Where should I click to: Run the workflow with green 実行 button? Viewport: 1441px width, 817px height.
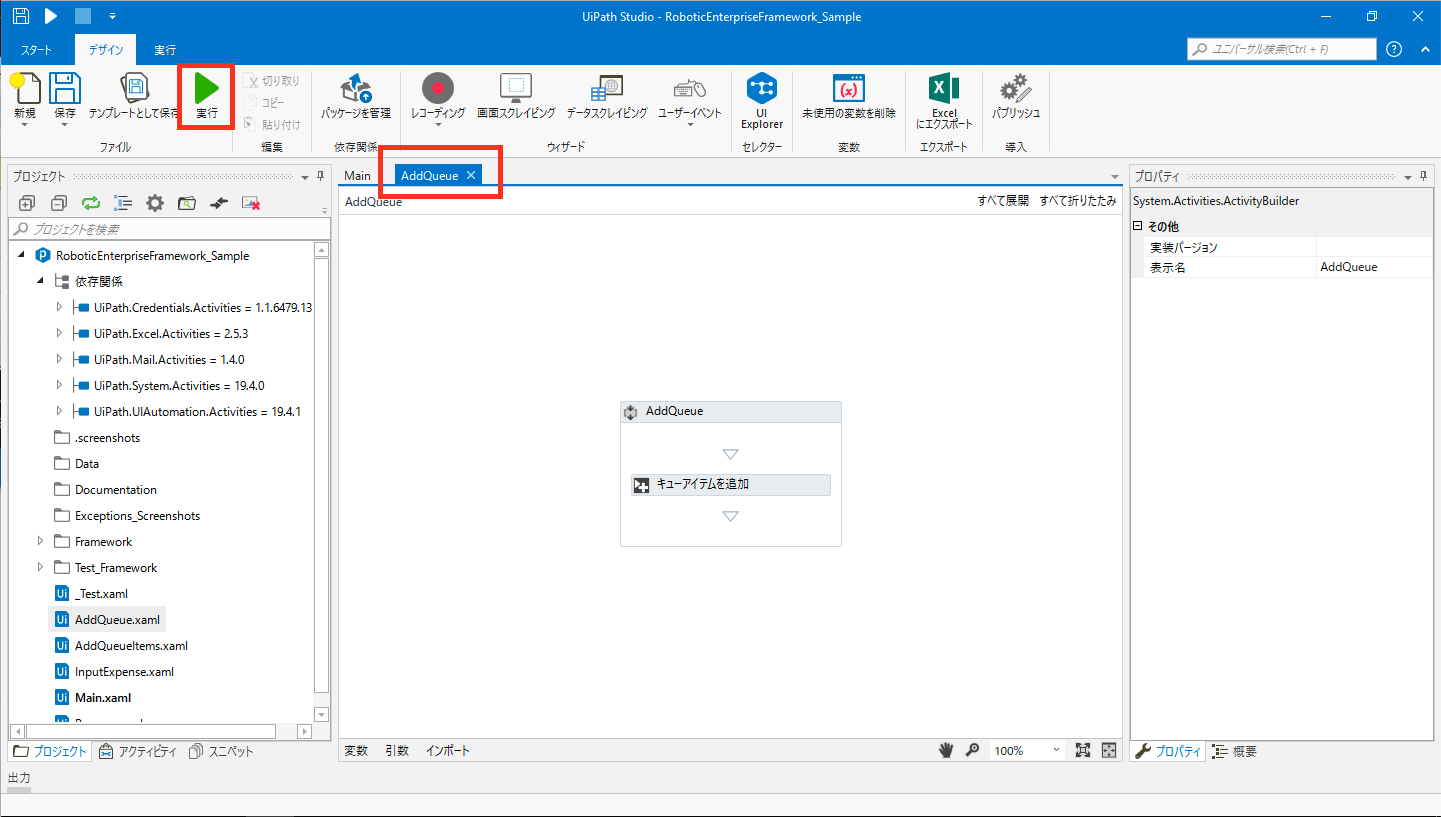[x=206, y=96]
